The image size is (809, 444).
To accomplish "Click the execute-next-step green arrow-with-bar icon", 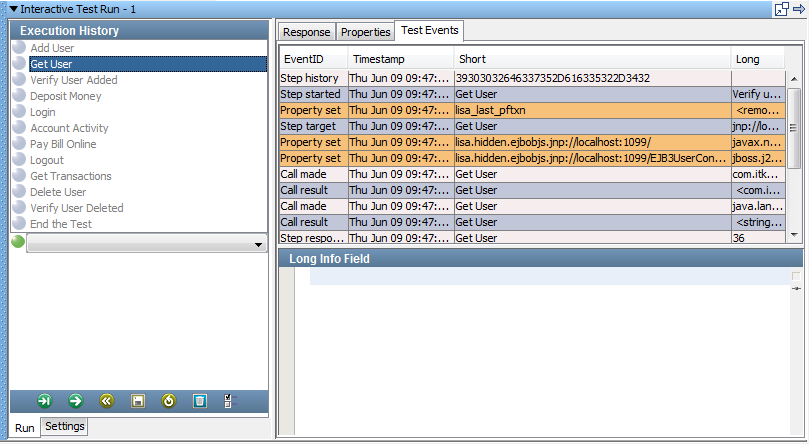I will coord(45,401).
